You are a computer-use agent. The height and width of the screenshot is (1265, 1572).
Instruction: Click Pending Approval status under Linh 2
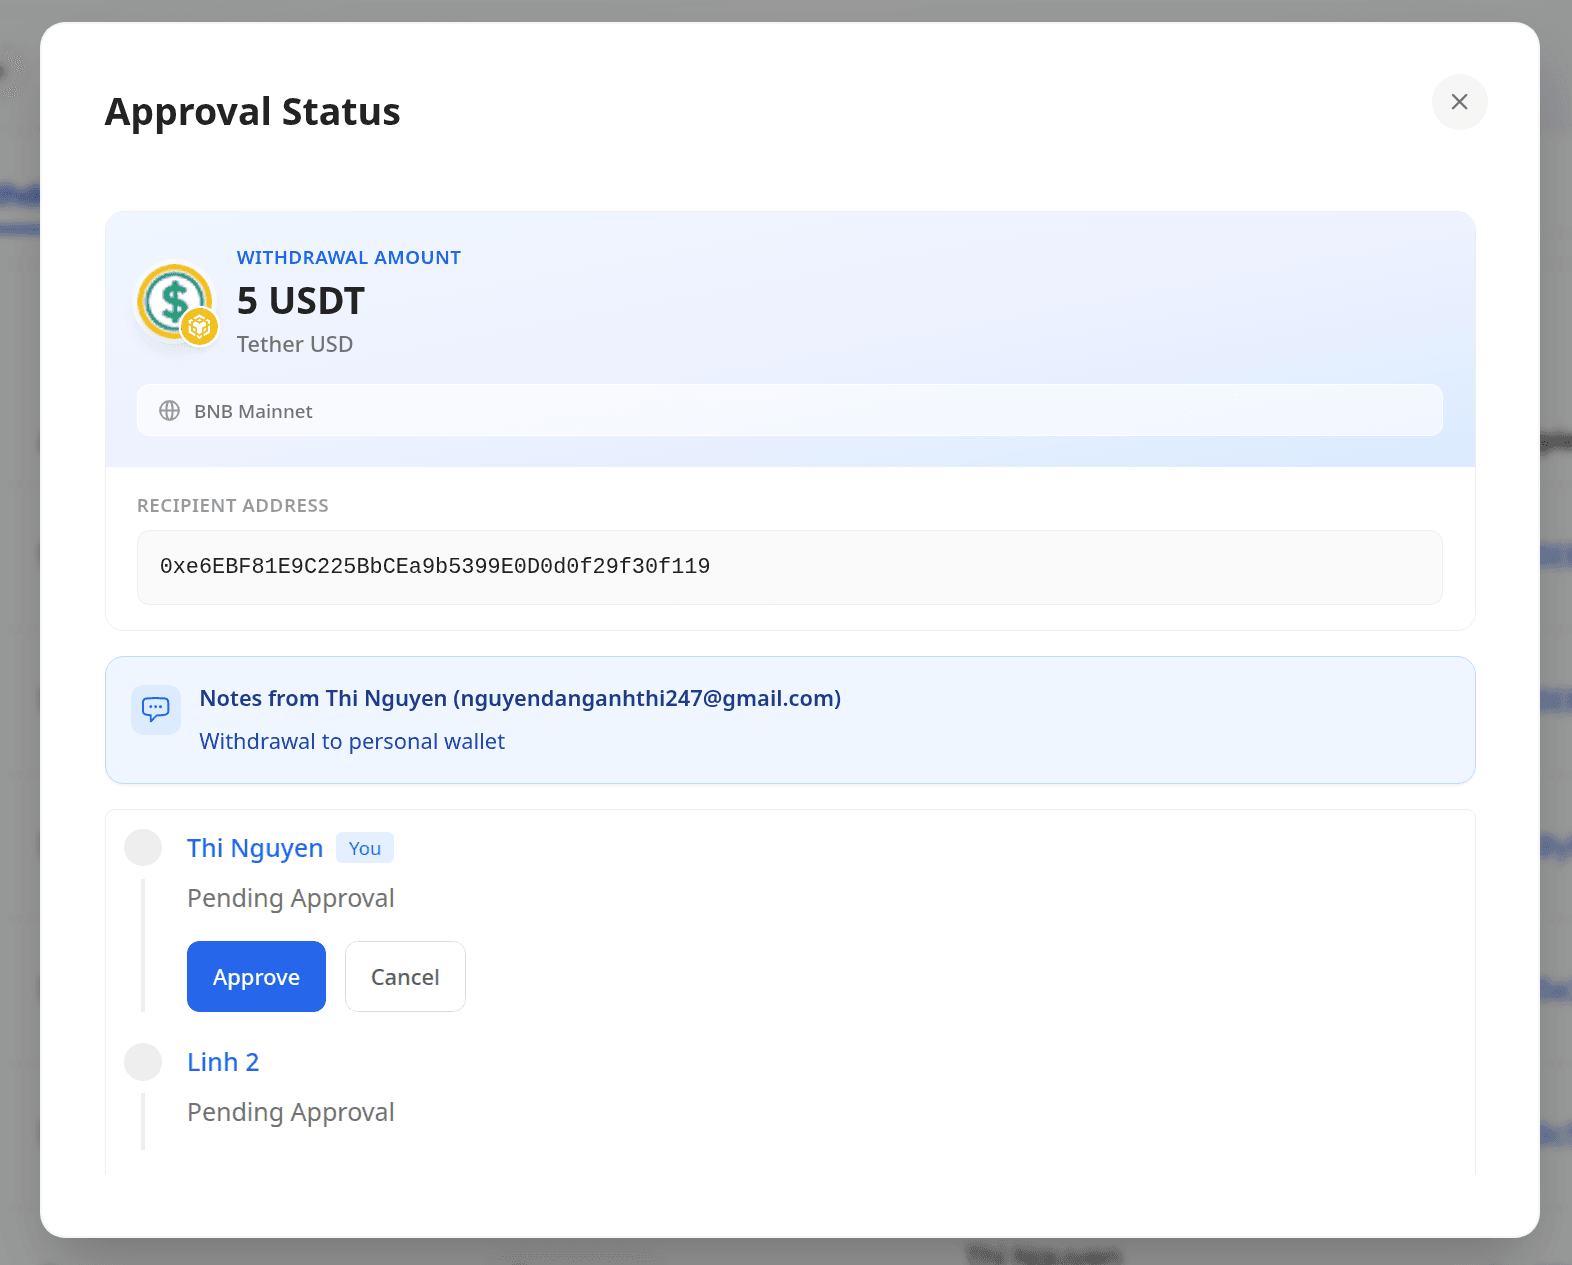point(291,1112)
